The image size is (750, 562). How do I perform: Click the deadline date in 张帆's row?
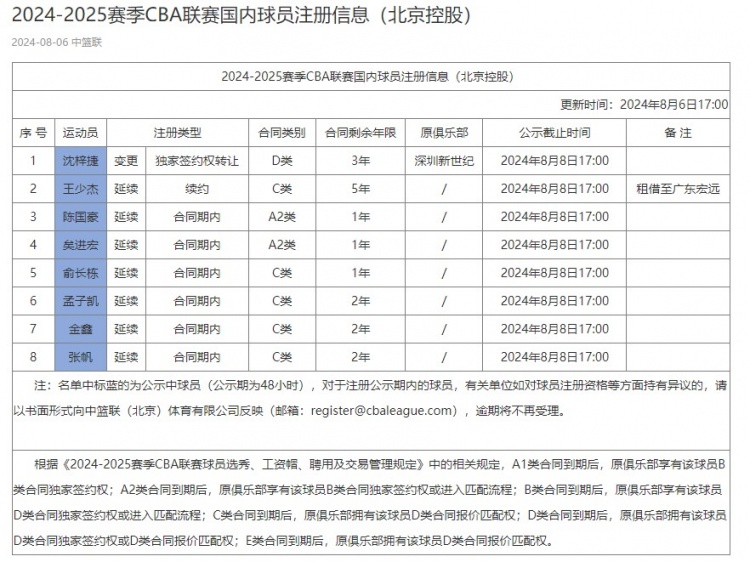click(554, 357)
